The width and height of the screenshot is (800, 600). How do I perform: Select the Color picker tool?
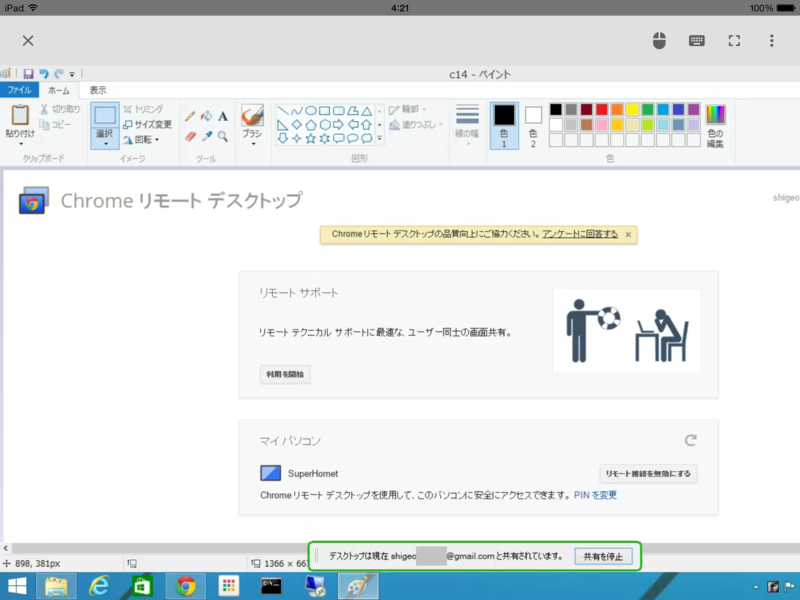pos(206,134)
